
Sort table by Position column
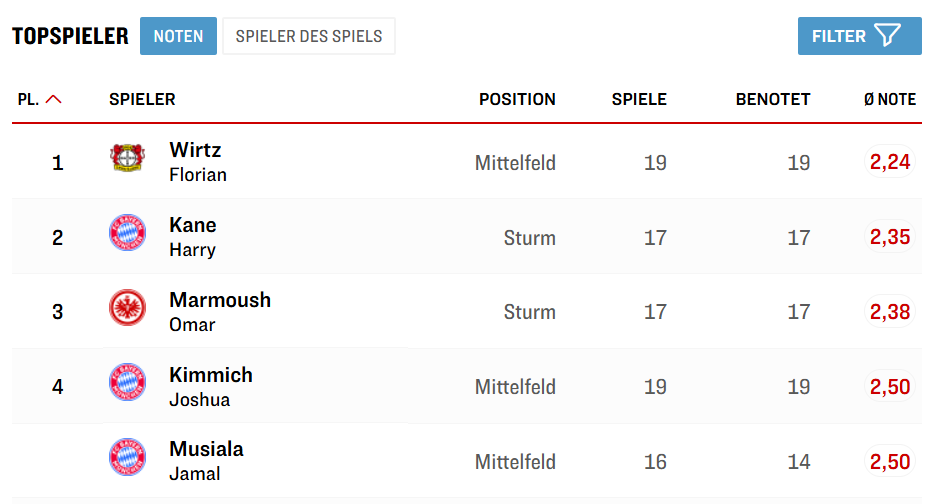click(x=517, y=99)
